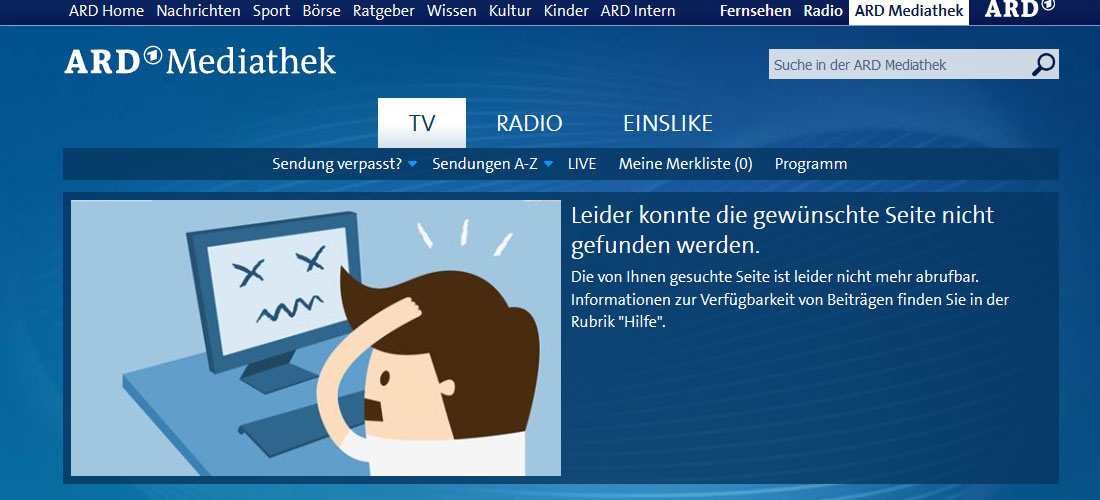Expand the 'Sendung verpasst?' dropdown
This screenshot has height=500, width=1100.
[344, 164]
